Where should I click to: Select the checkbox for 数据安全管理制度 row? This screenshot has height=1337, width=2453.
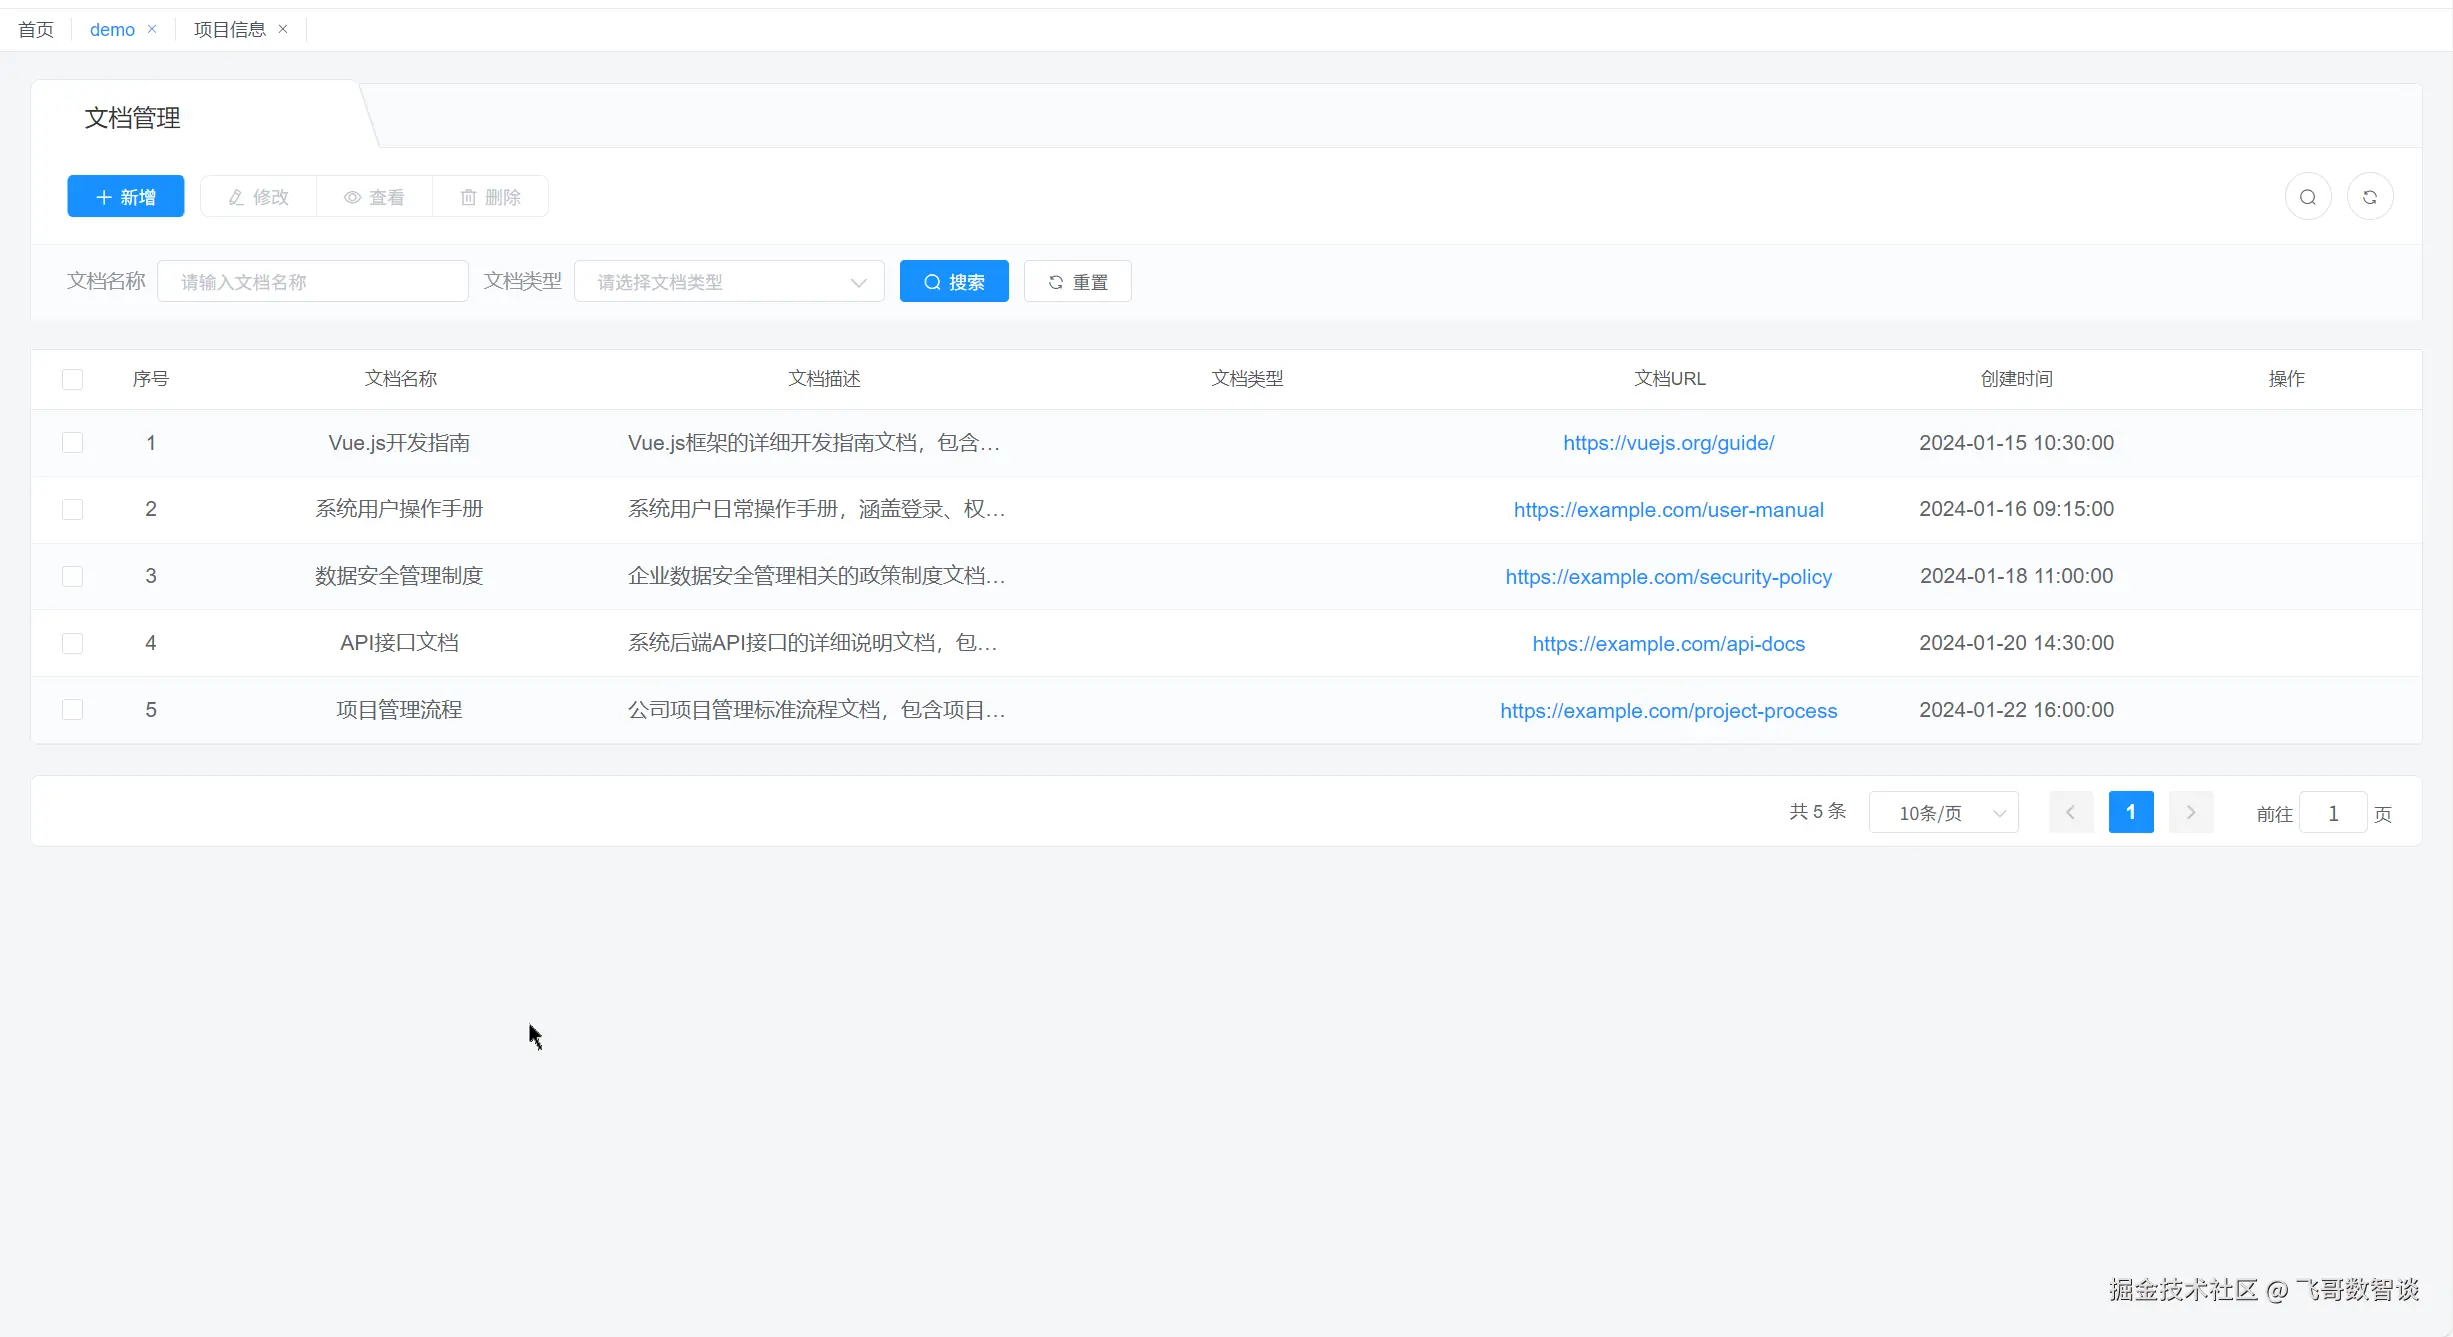pyautogui.click(x=72, y=576)
